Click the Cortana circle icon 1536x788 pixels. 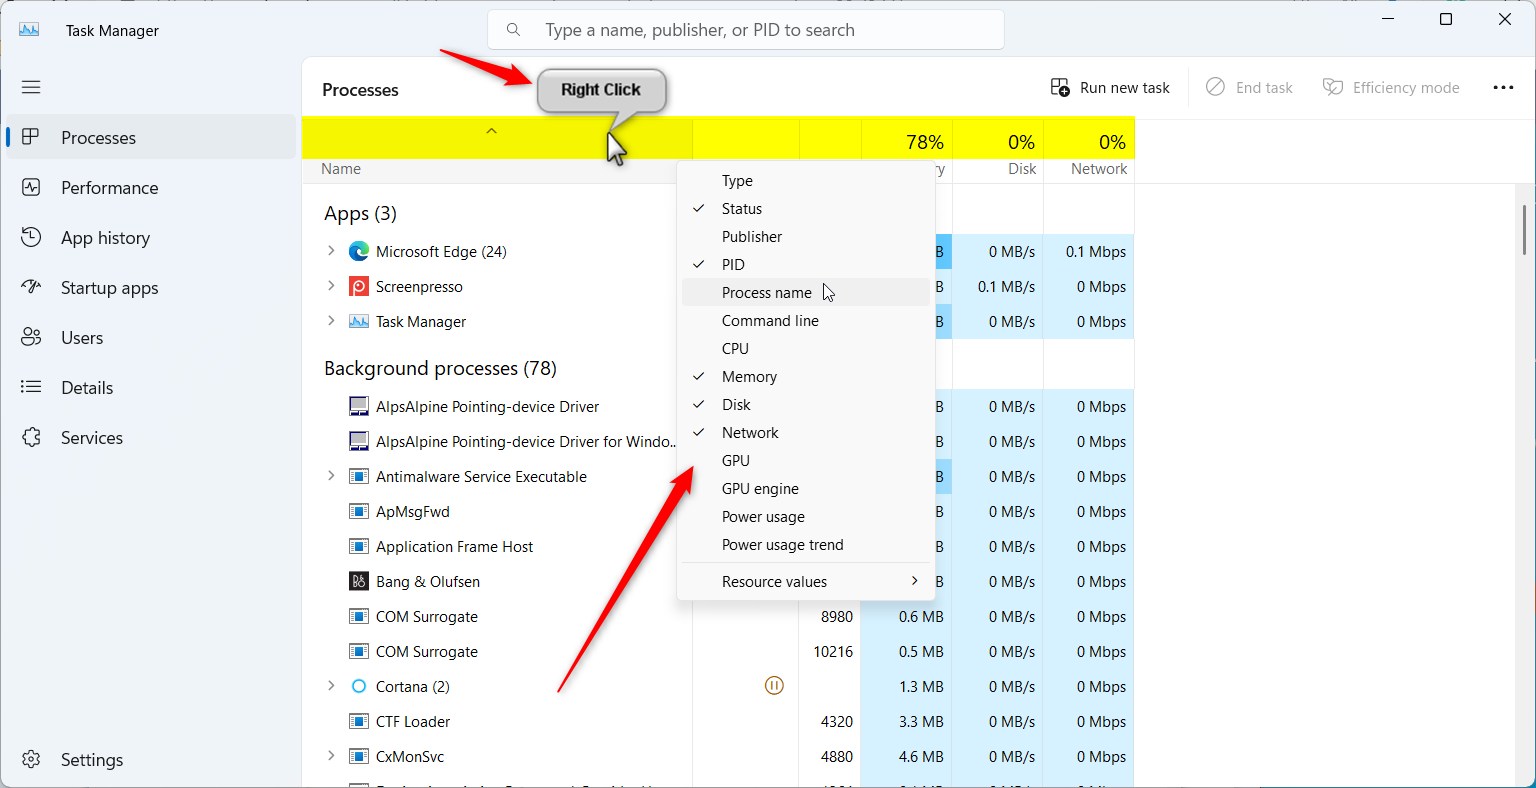pyautogui.click(x=359, y=686)
